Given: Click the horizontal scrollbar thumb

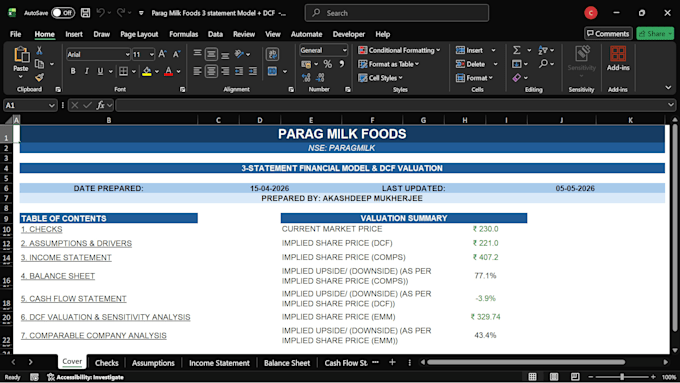Looking at the screenshot, I should pyautogui.click(x=526, y=362).
